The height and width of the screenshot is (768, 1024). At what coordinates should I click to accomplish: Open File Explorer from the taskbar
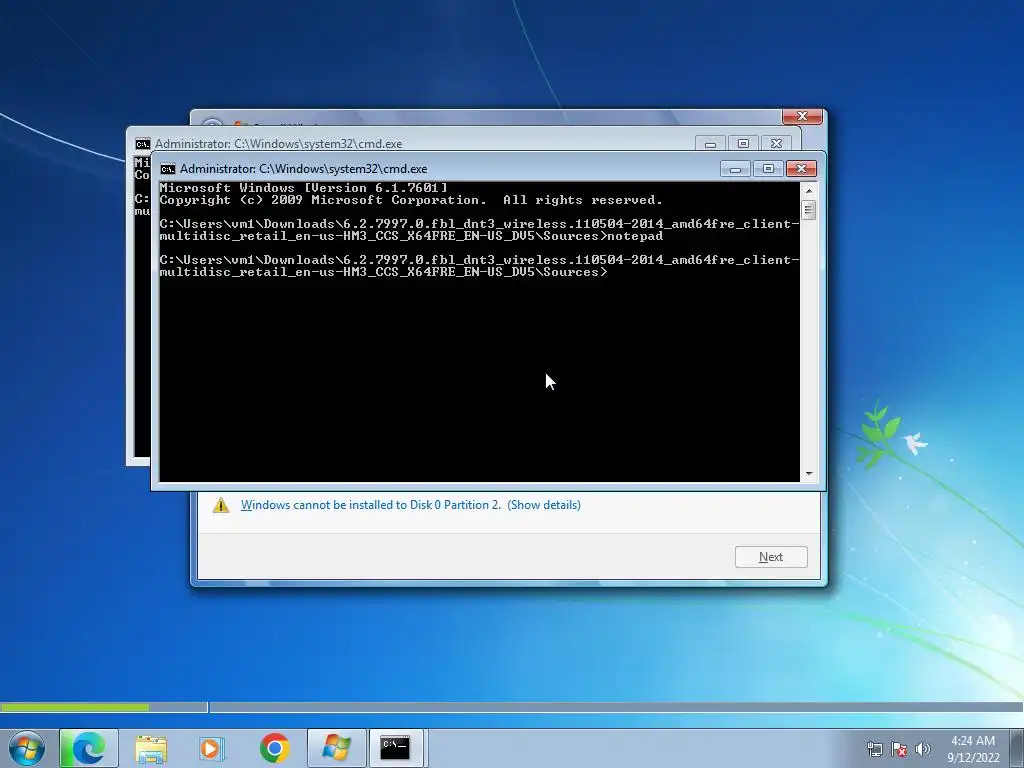[151, 748]
